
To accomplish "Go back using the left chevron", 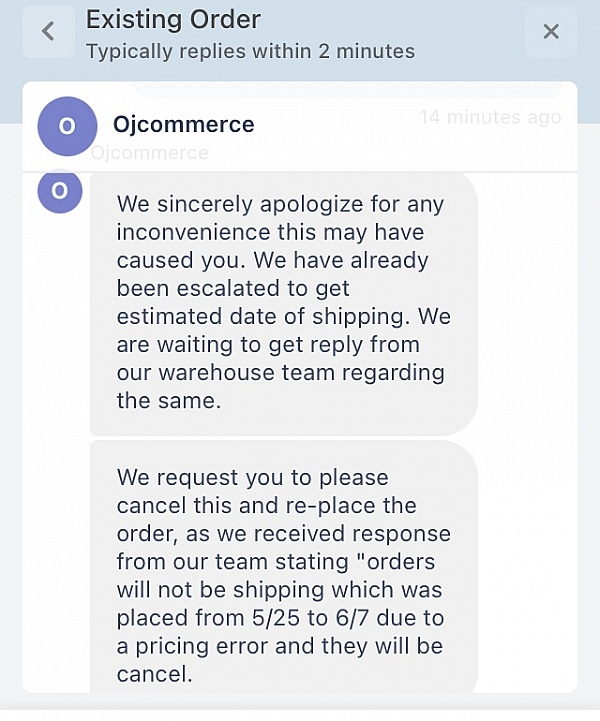I will coord(48,32).
